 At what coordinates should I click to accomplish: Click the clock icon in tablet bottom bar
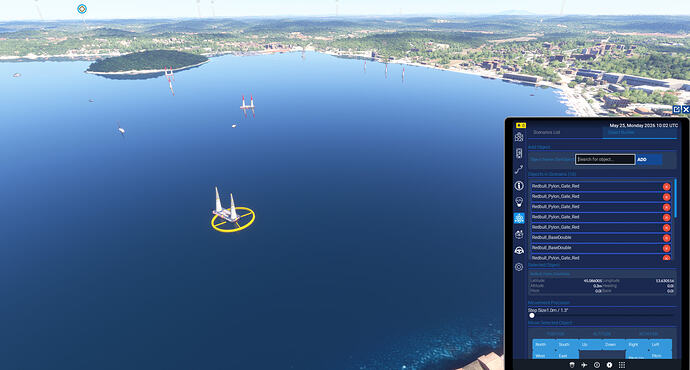[597, 365]
